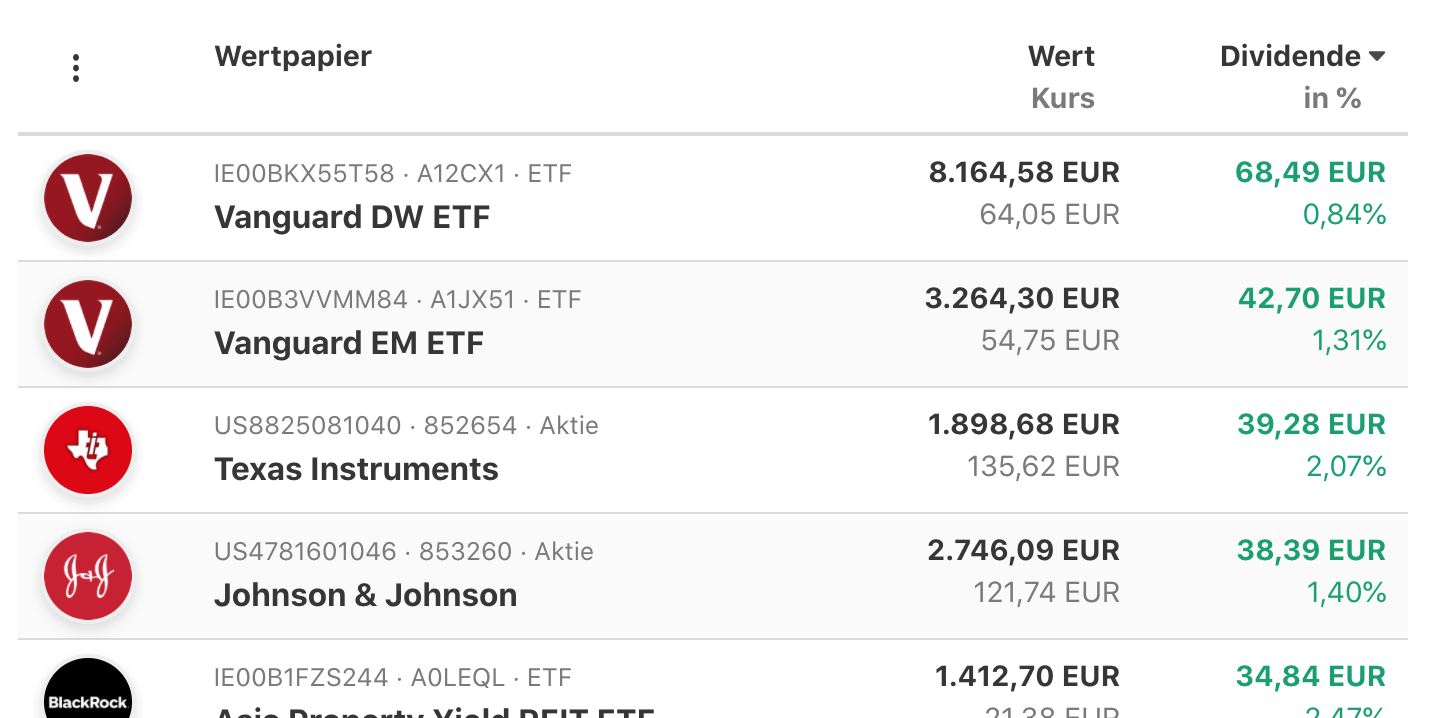Click the 2,07% dividend yield

click(x=1346, y=466)
